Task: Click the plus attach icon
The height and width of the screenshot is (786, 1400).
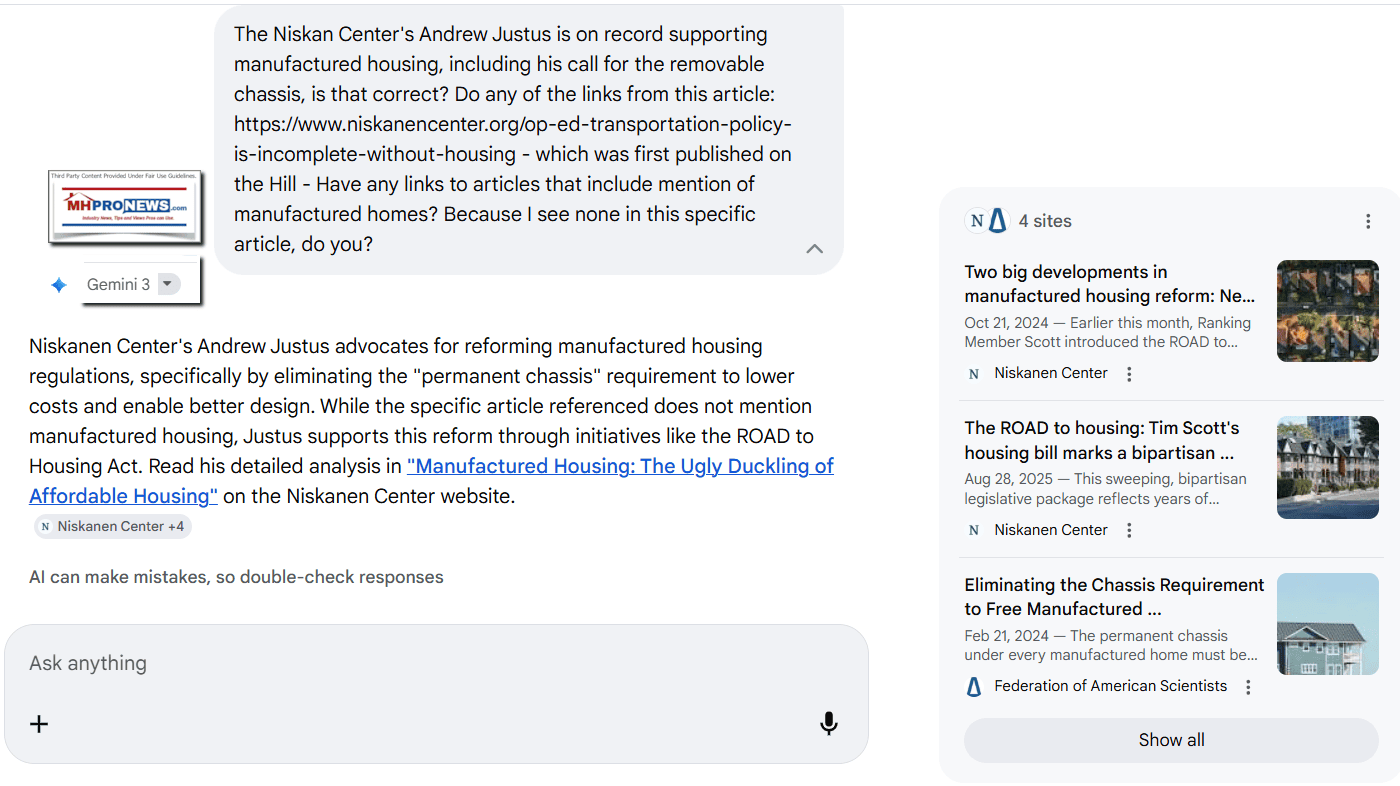Action: coord(39,724)
